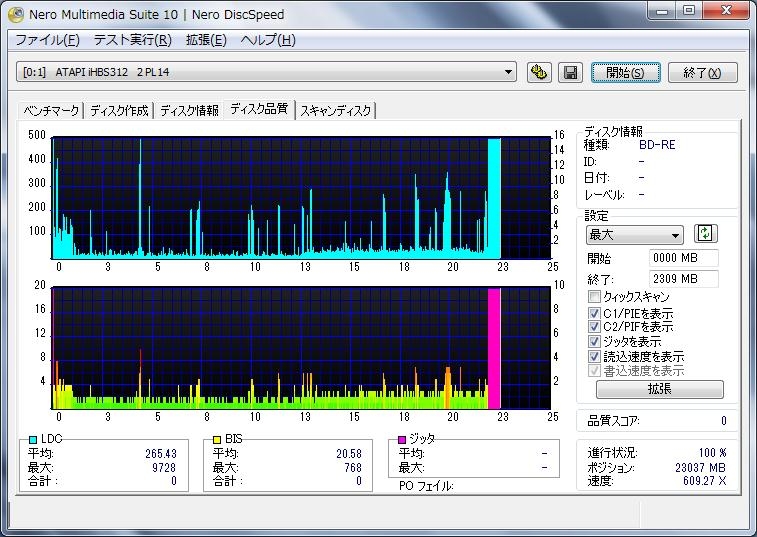Open the drive selection dropdown ATAPI iHBS312
Screen dimensions: 757x537
[x=266, y=72]
